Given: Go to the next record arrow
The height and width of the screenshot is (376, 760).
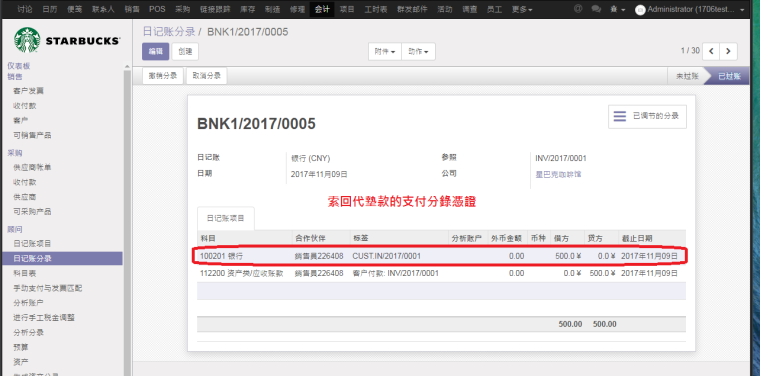Looking at the screenshot, I should pyautogui.click(x=728, y=51).
